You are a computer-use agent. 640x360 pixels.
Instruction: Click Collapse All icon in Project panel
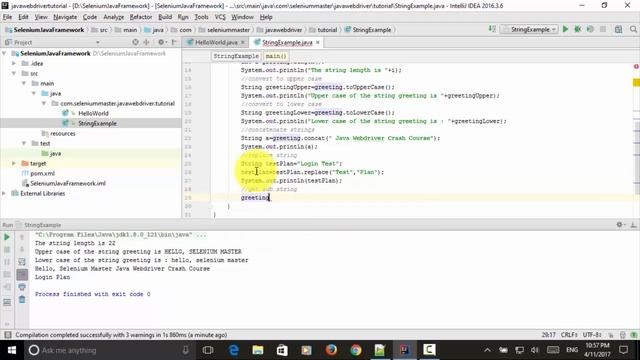click(146, 42)
